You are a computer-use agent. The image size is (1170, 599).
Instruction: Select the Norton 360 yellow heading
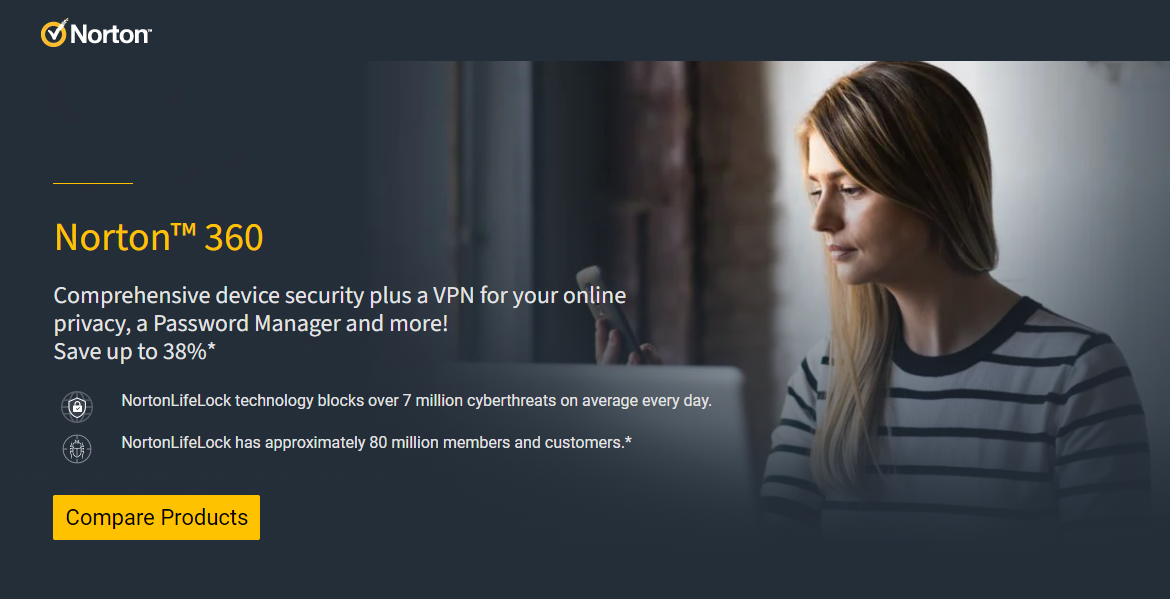tap(159, 237)
